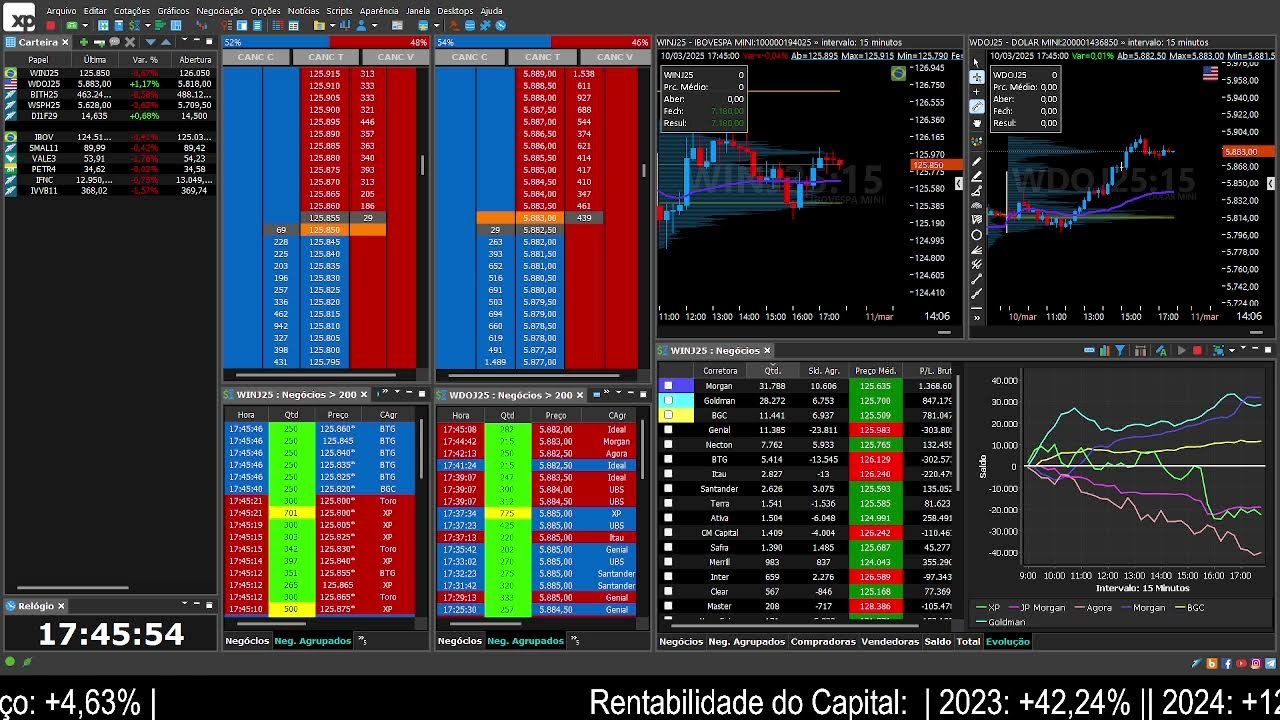This screenshot has height=720, width=1280.
Task: Click the grey play icon in Negócios panel
Action: click(x=1182, y=350)
